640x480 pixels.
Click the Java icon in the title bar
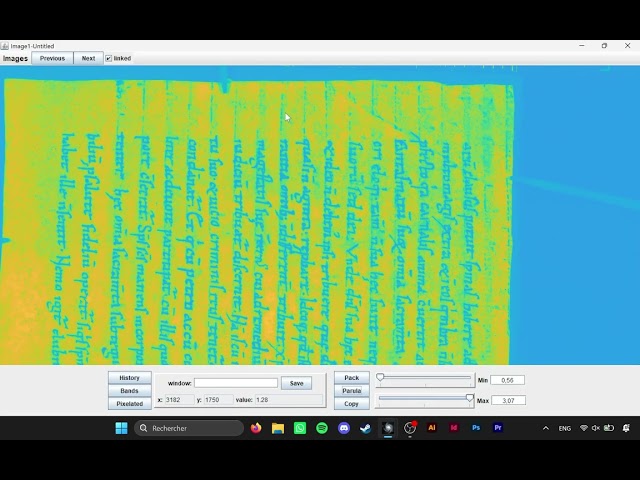[5, 46]
